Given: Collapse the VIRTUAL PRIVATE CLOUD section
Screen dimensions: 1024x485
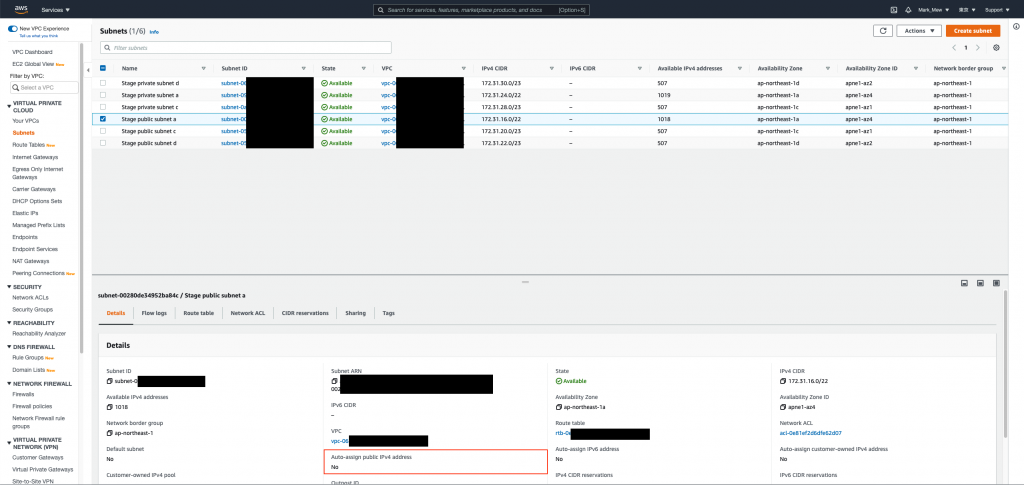Looking at the screenshot, I should 9,104.
